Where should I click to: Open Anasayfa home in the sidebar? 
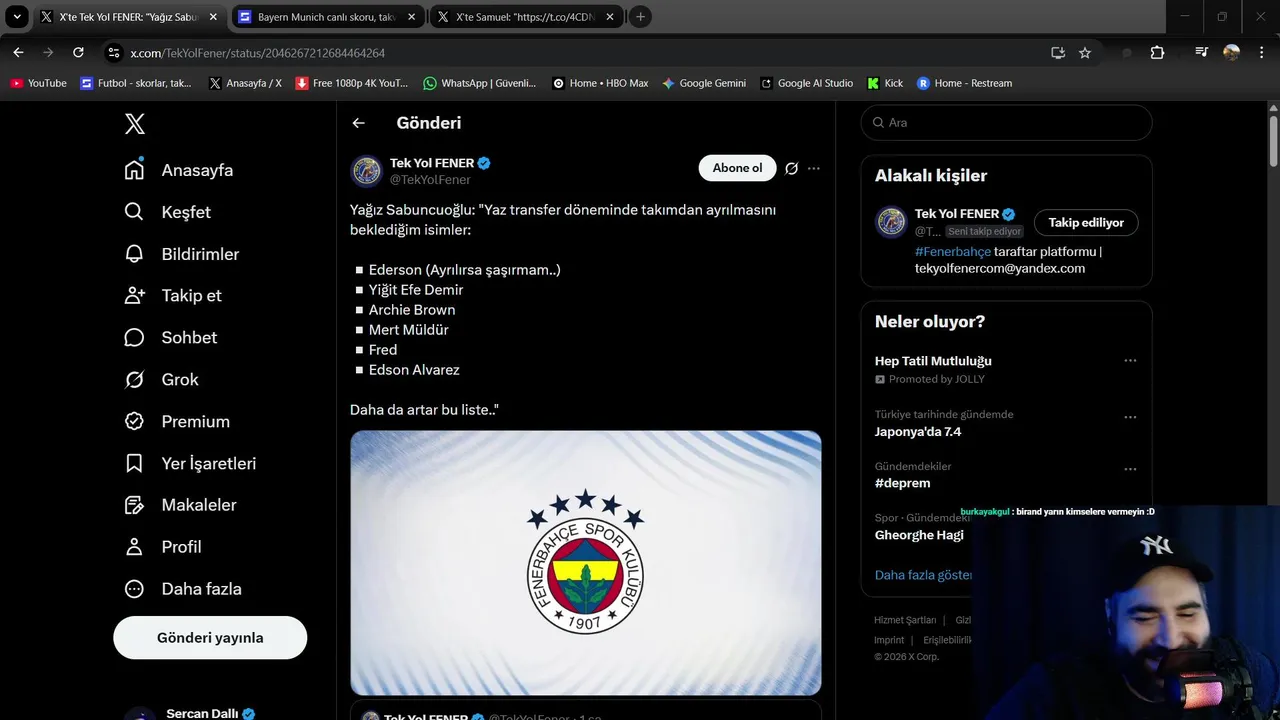(179, 170)
